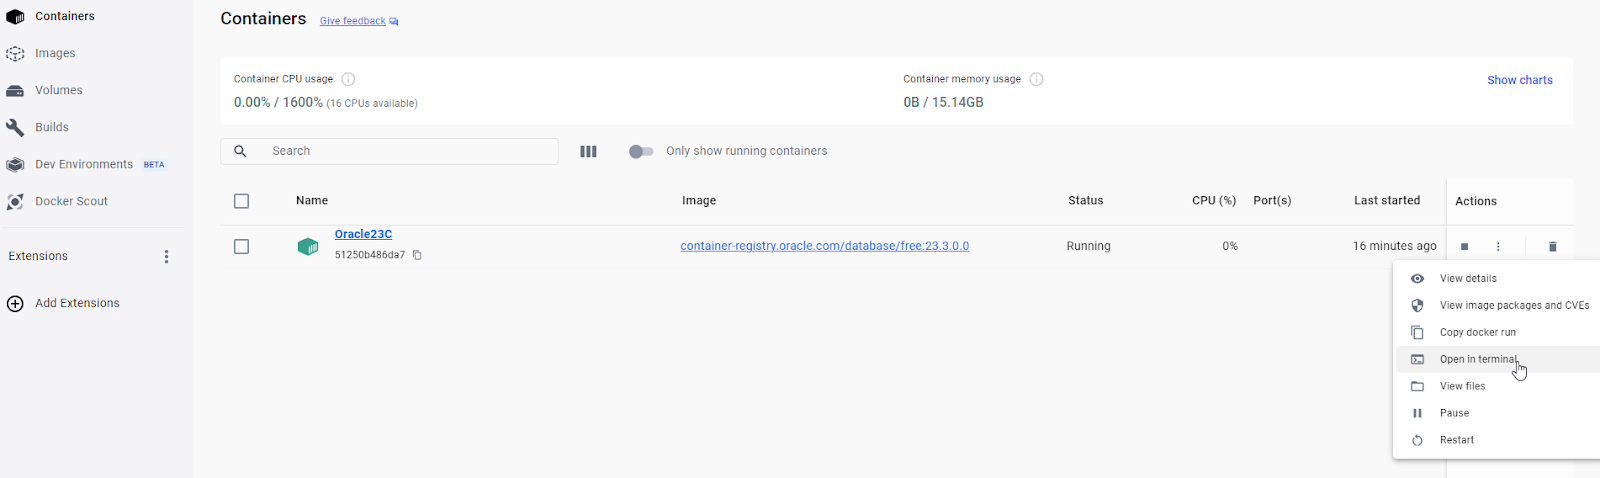
Task: Click the Status column header
Action: click(x=1085, y=201)
